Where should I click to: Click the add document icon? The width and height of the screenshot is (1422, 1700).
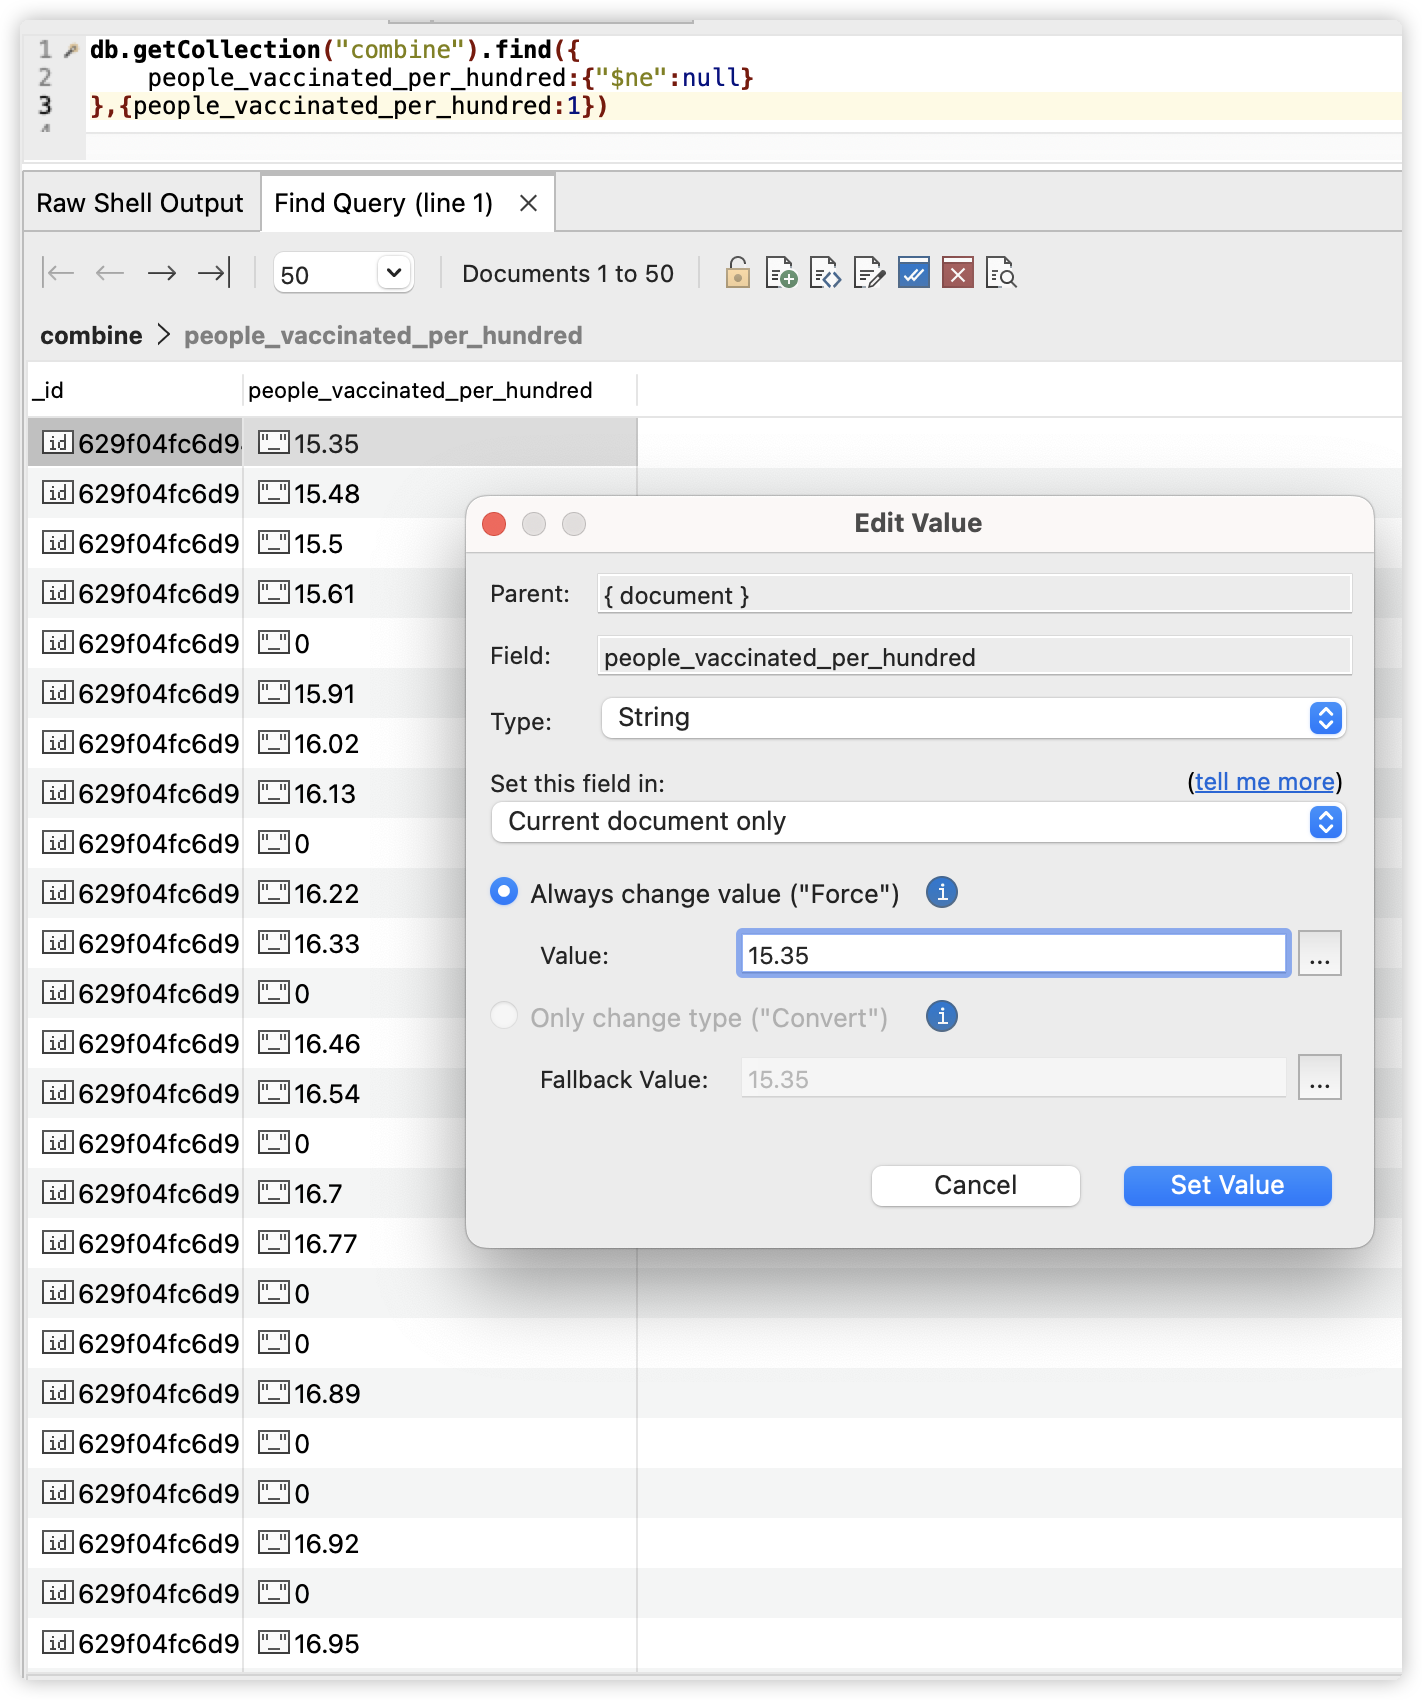[x=781, y=273]
